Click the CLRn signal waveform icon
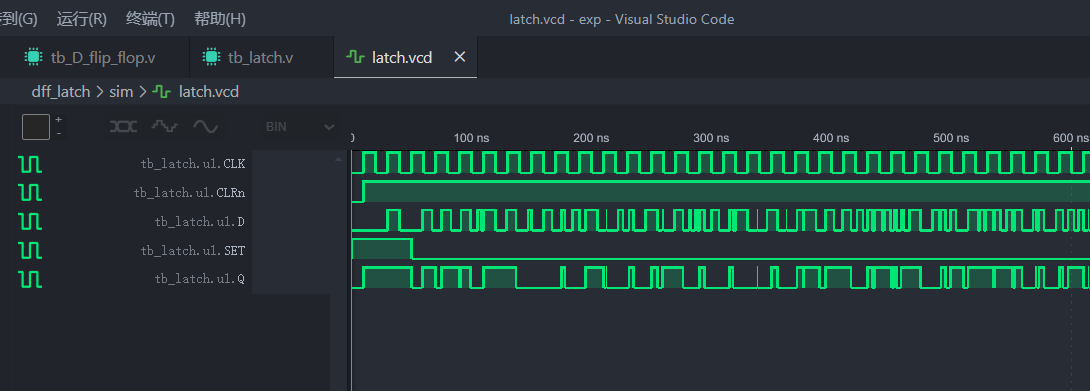This screenshot has height=391, width=1090. 30,193
